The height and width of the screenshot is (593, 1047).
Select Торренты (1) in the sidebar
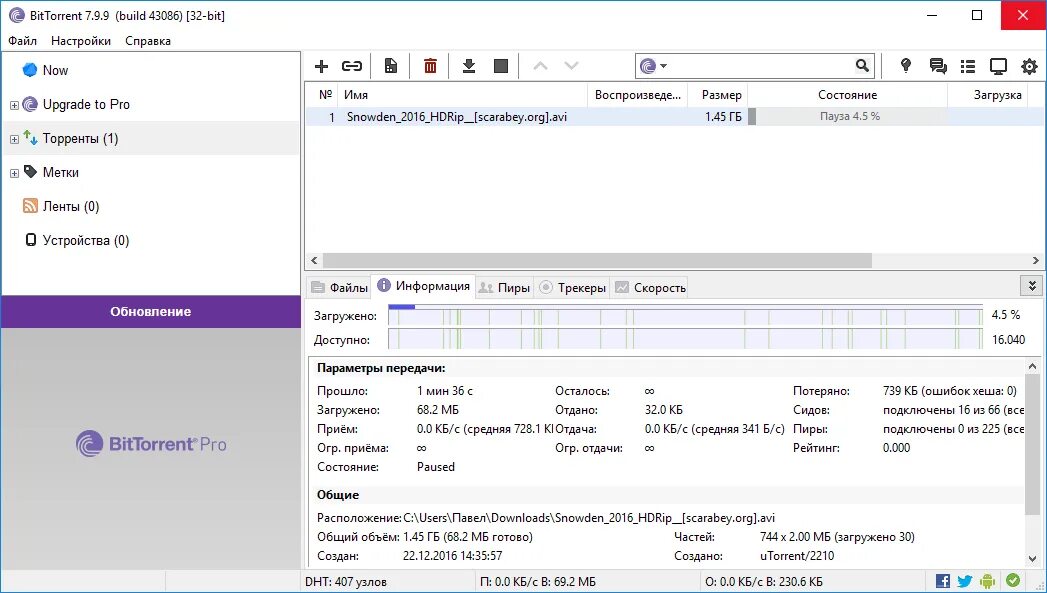click(80, 138)
